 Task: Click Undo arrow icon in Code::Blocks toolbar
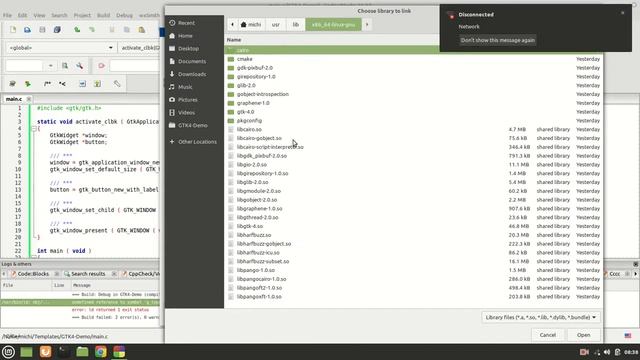click(x=77, y=30)
